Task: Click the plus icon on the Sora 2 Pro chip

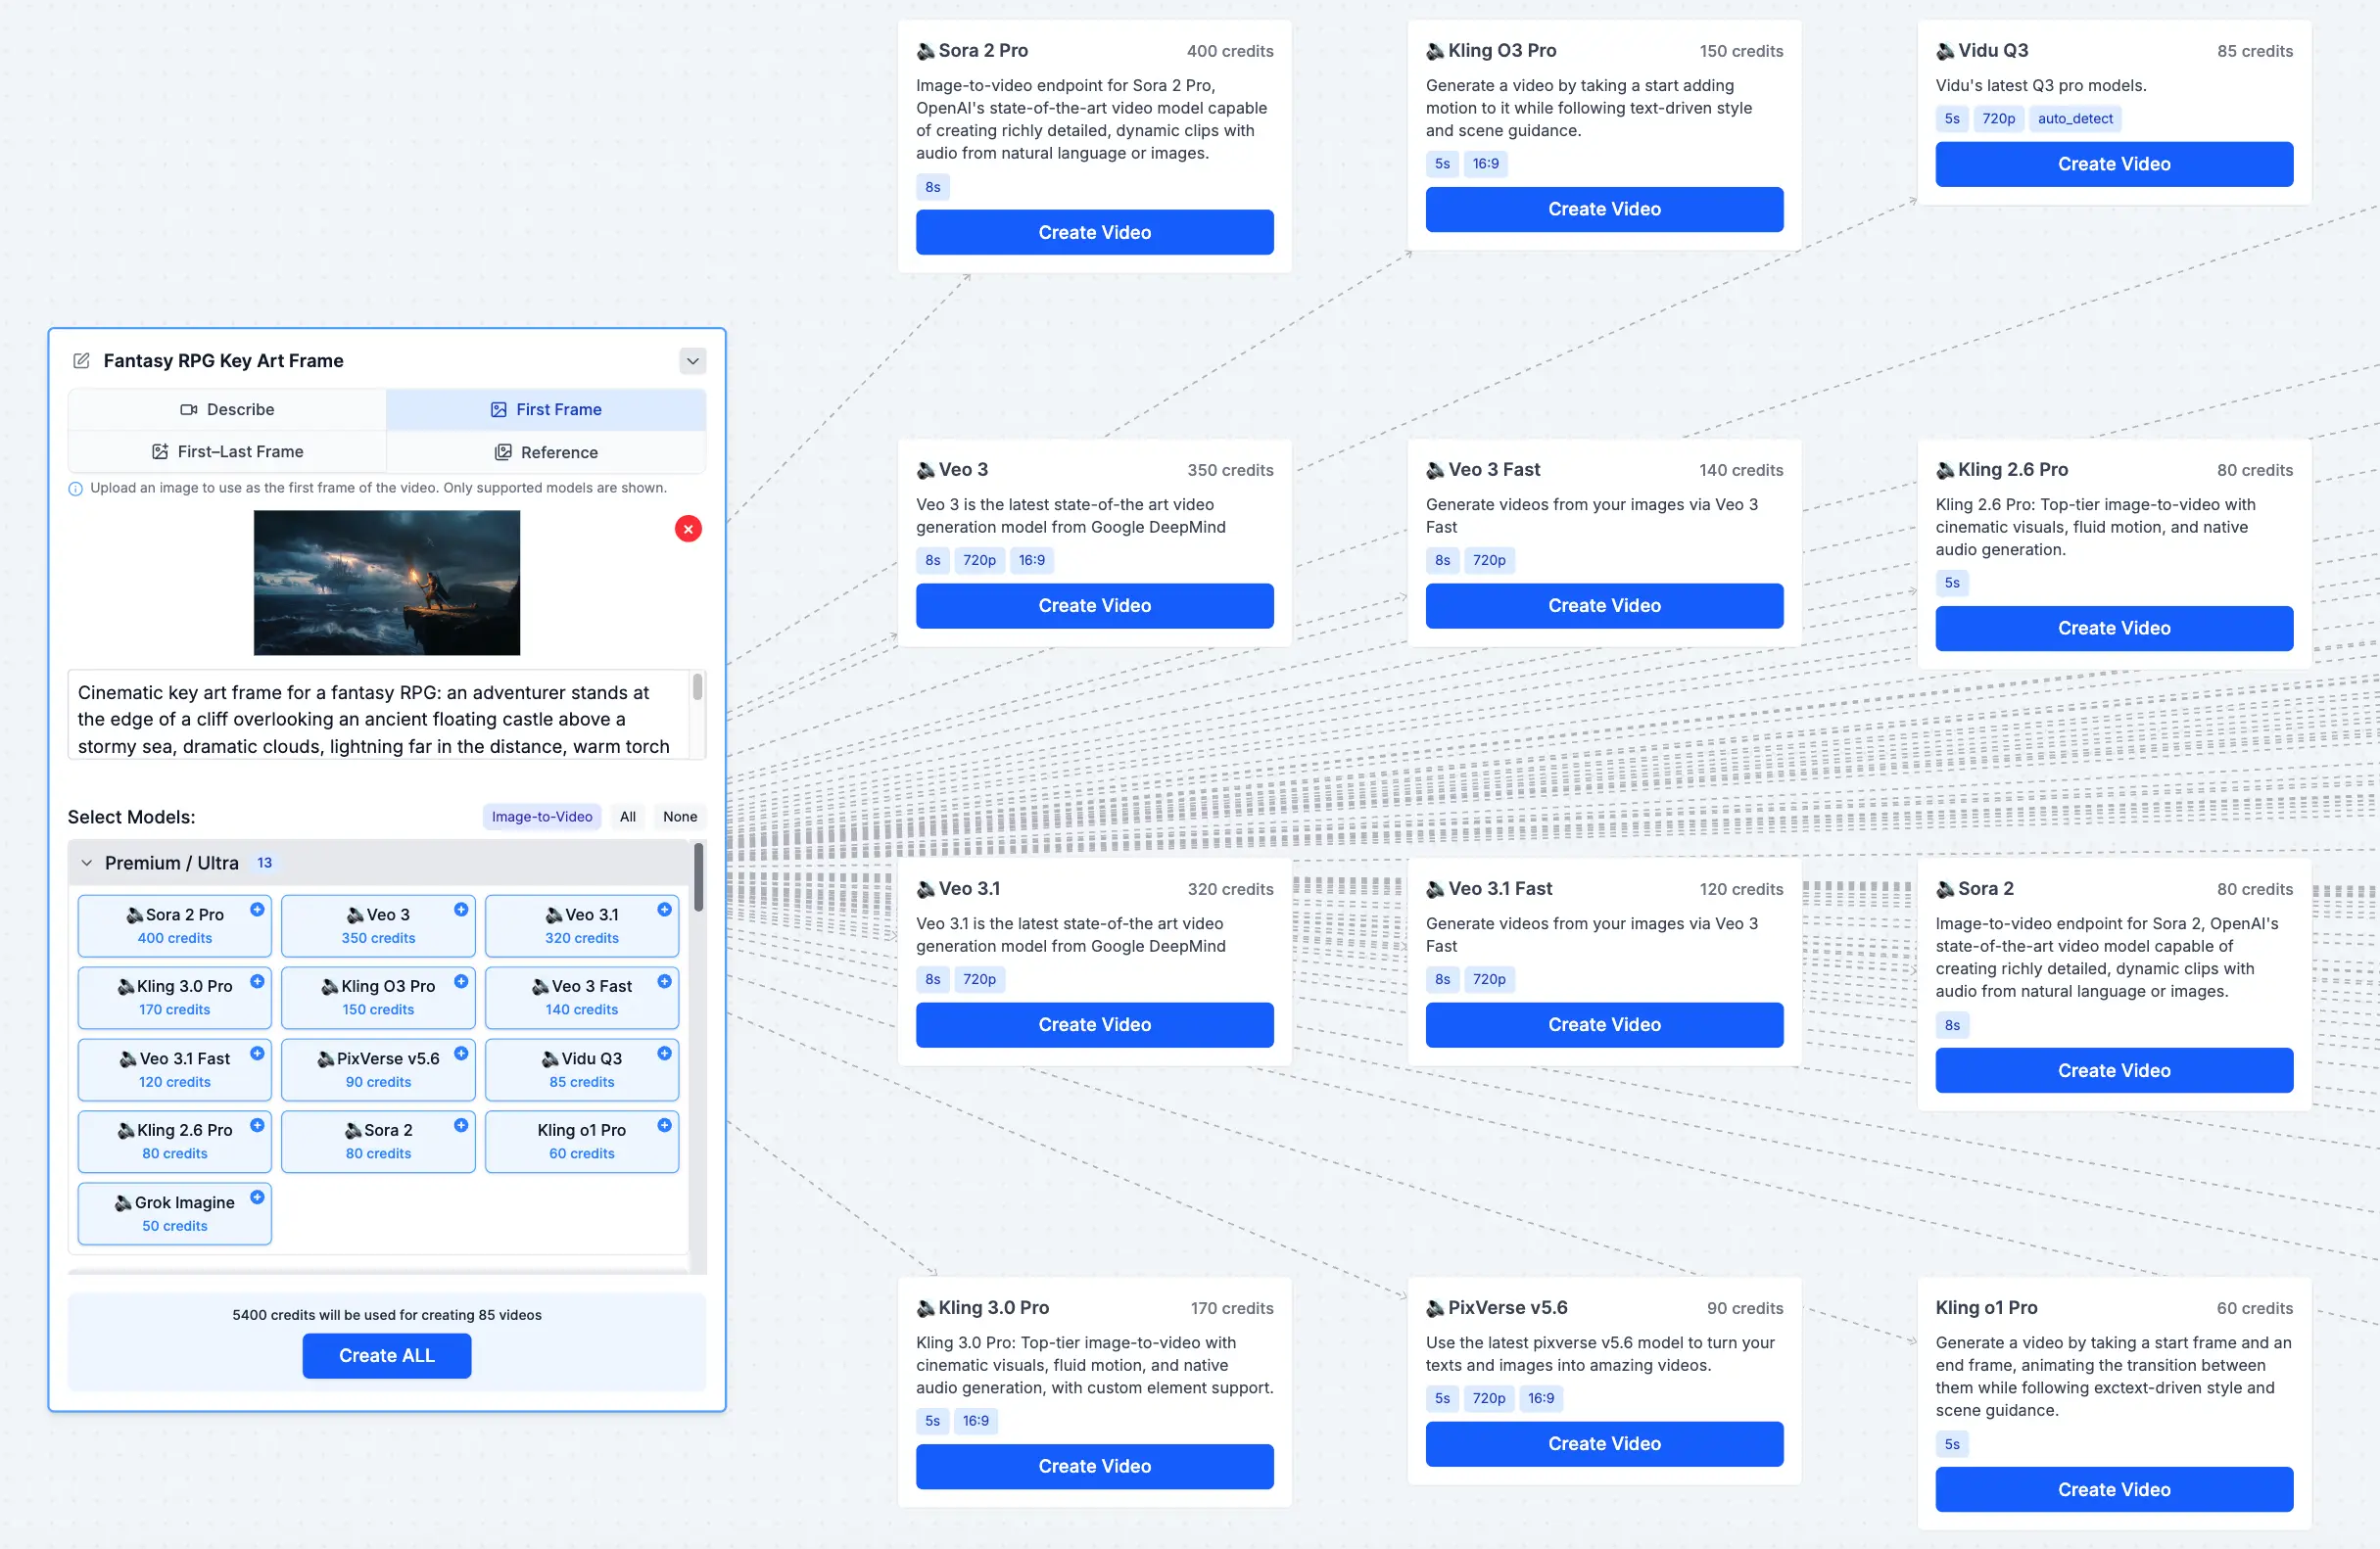Action: click(x=257, y=910)
